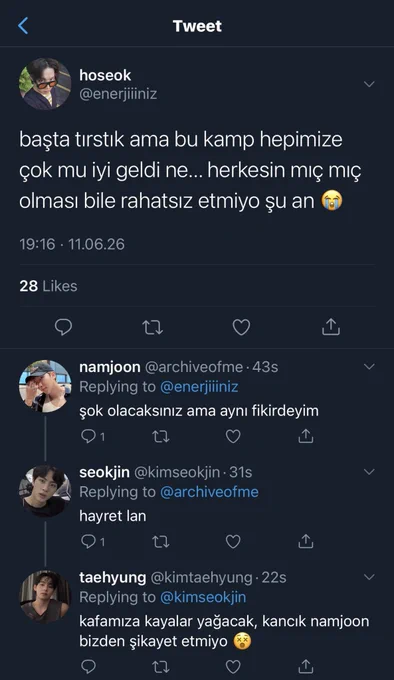The image size is (394, 680).
Task: Open taehyung's profile avatar
Action: click(x=45, y=596)
